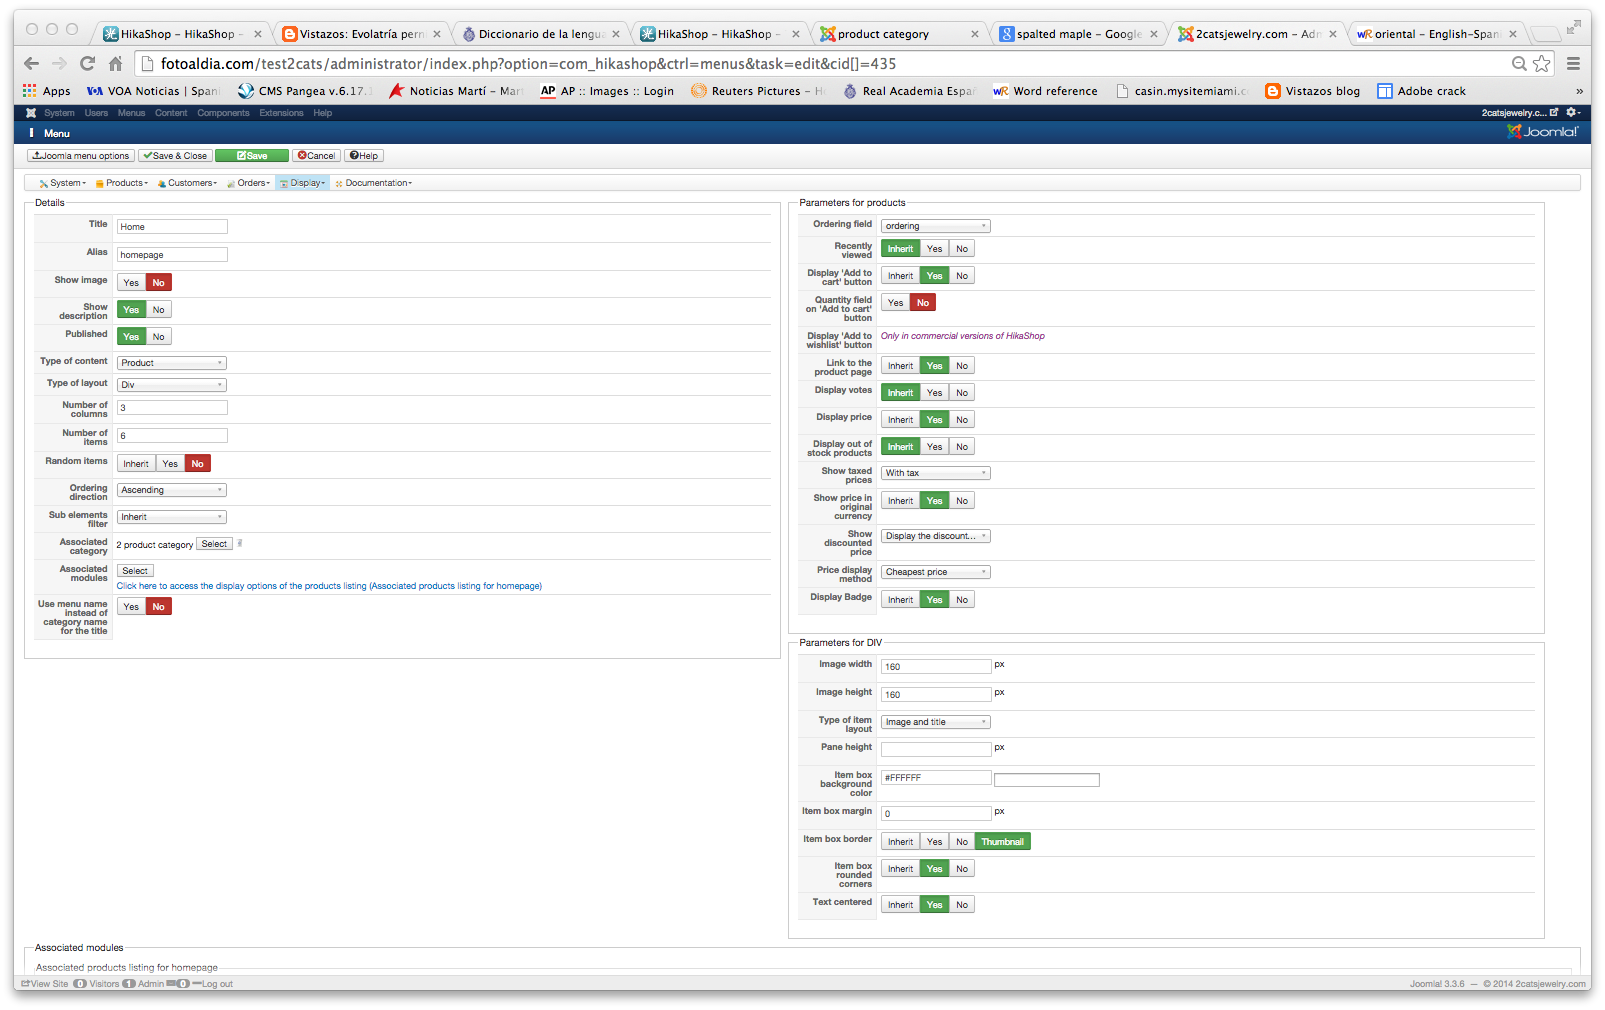The width and height of the screenshot is (1605, 1010).
Task: Open Vistazos blog bookmark
Action: [x=1312, y=91]
